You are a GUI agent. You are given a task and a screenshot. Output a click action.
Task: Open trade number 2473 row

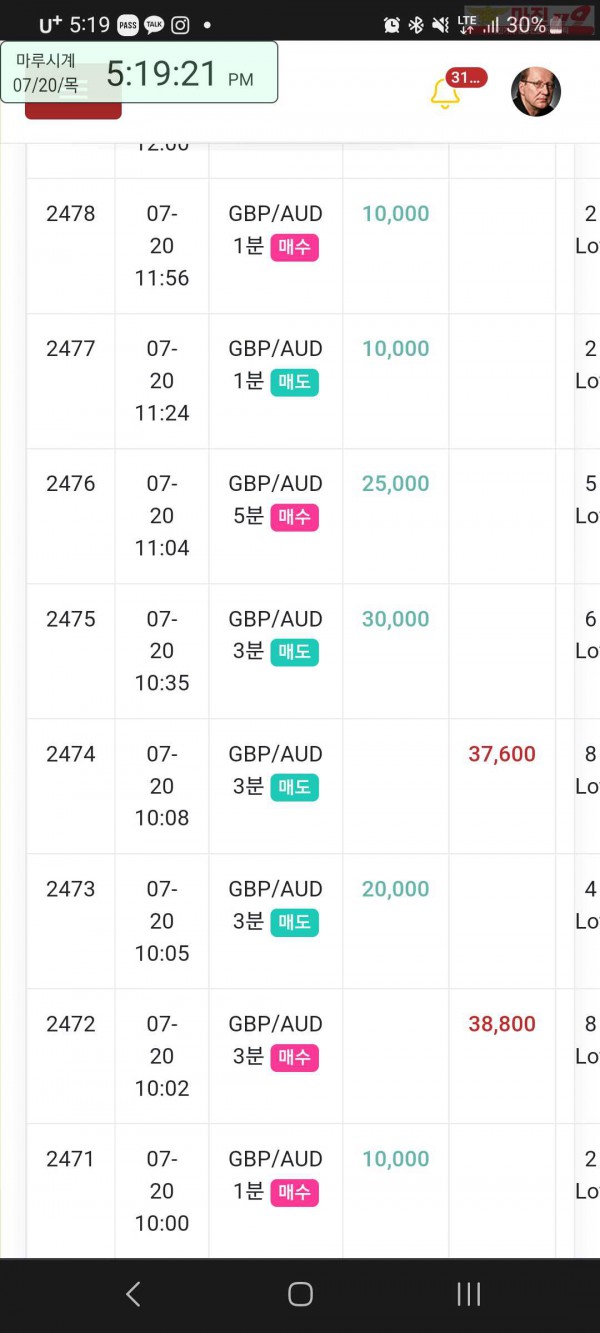click(300, 921)
